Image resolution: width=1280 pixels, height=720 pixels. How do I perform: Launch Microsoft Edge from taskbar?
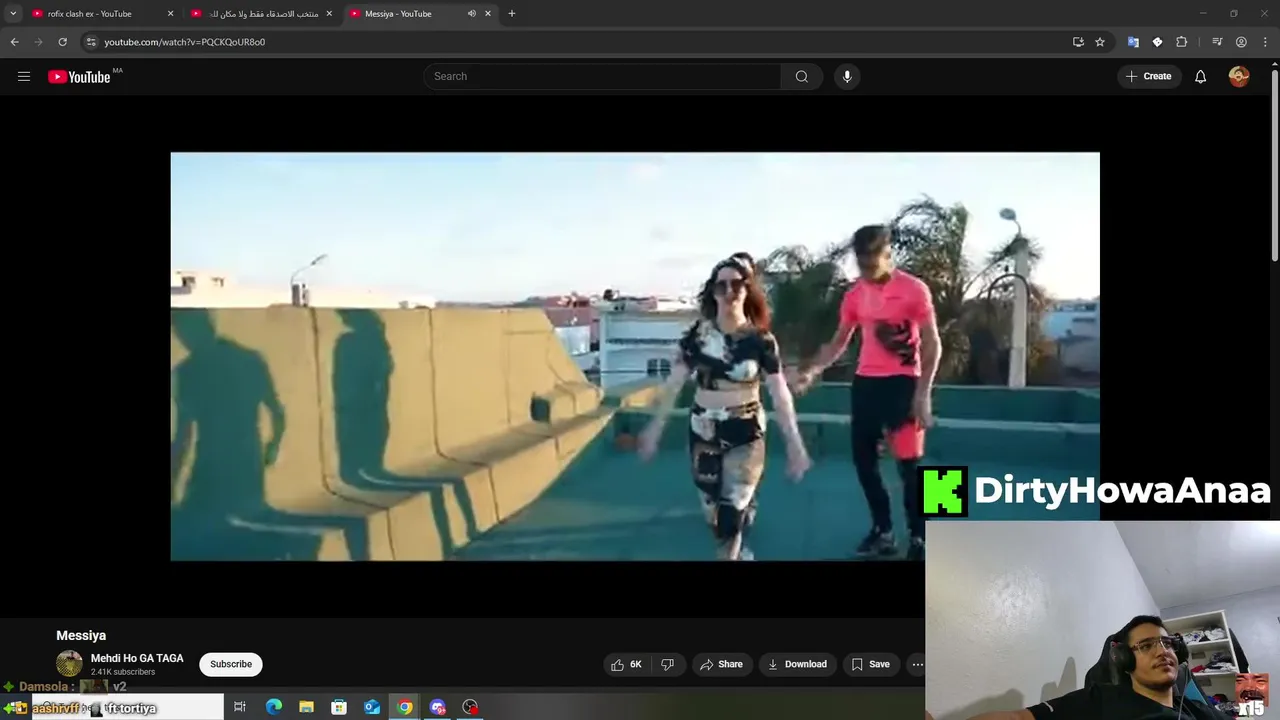coord(273,707)
